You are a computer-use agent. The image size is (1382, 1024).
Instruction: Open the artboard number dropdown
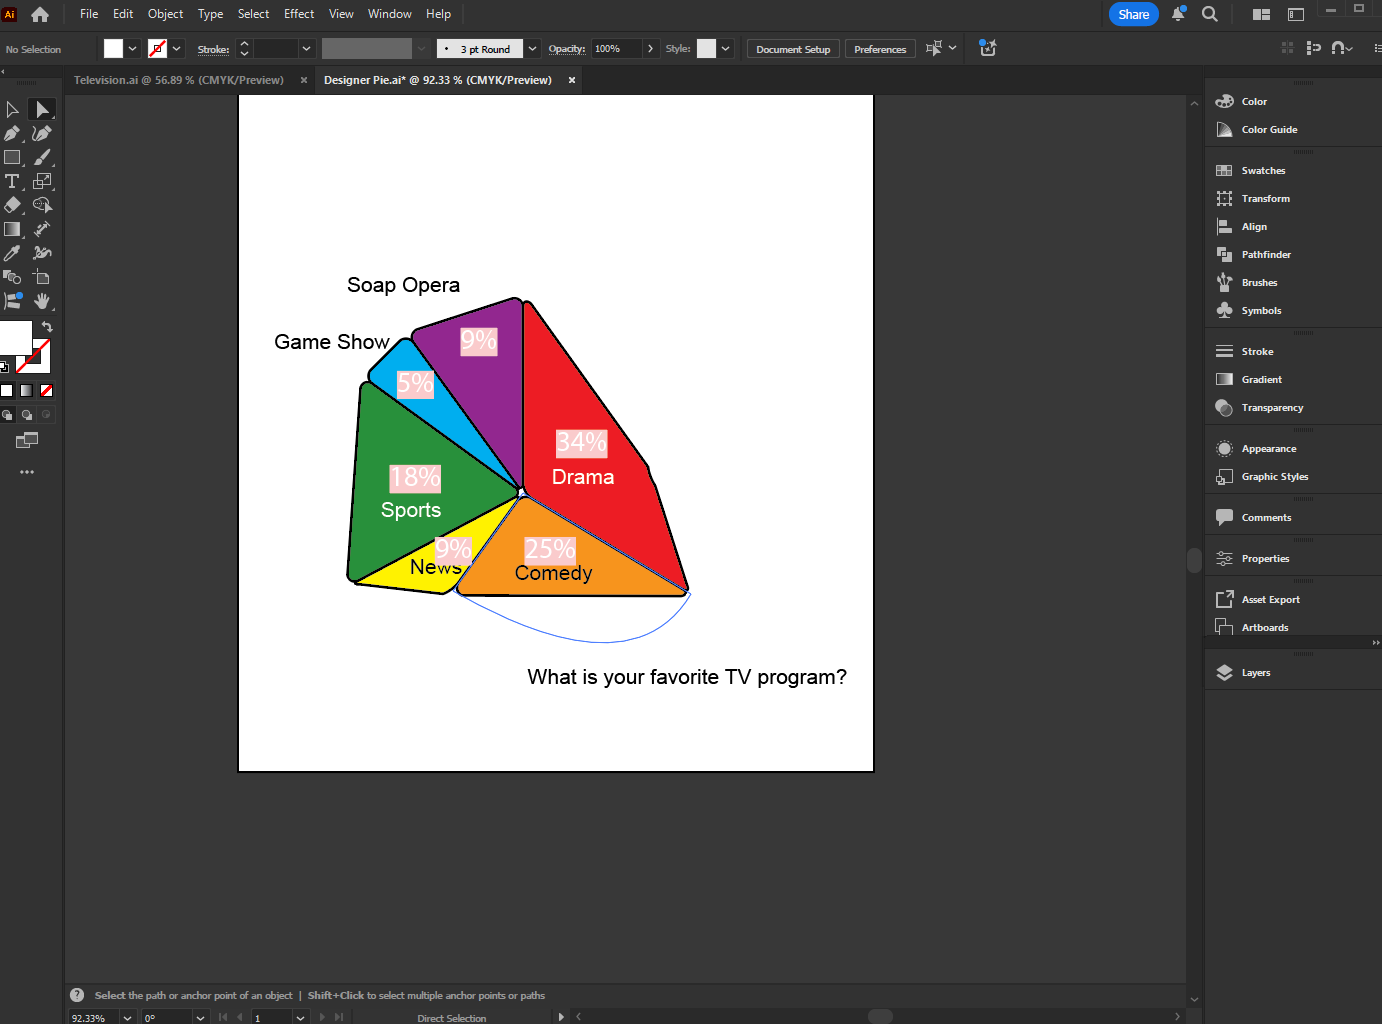[300, 1017]
